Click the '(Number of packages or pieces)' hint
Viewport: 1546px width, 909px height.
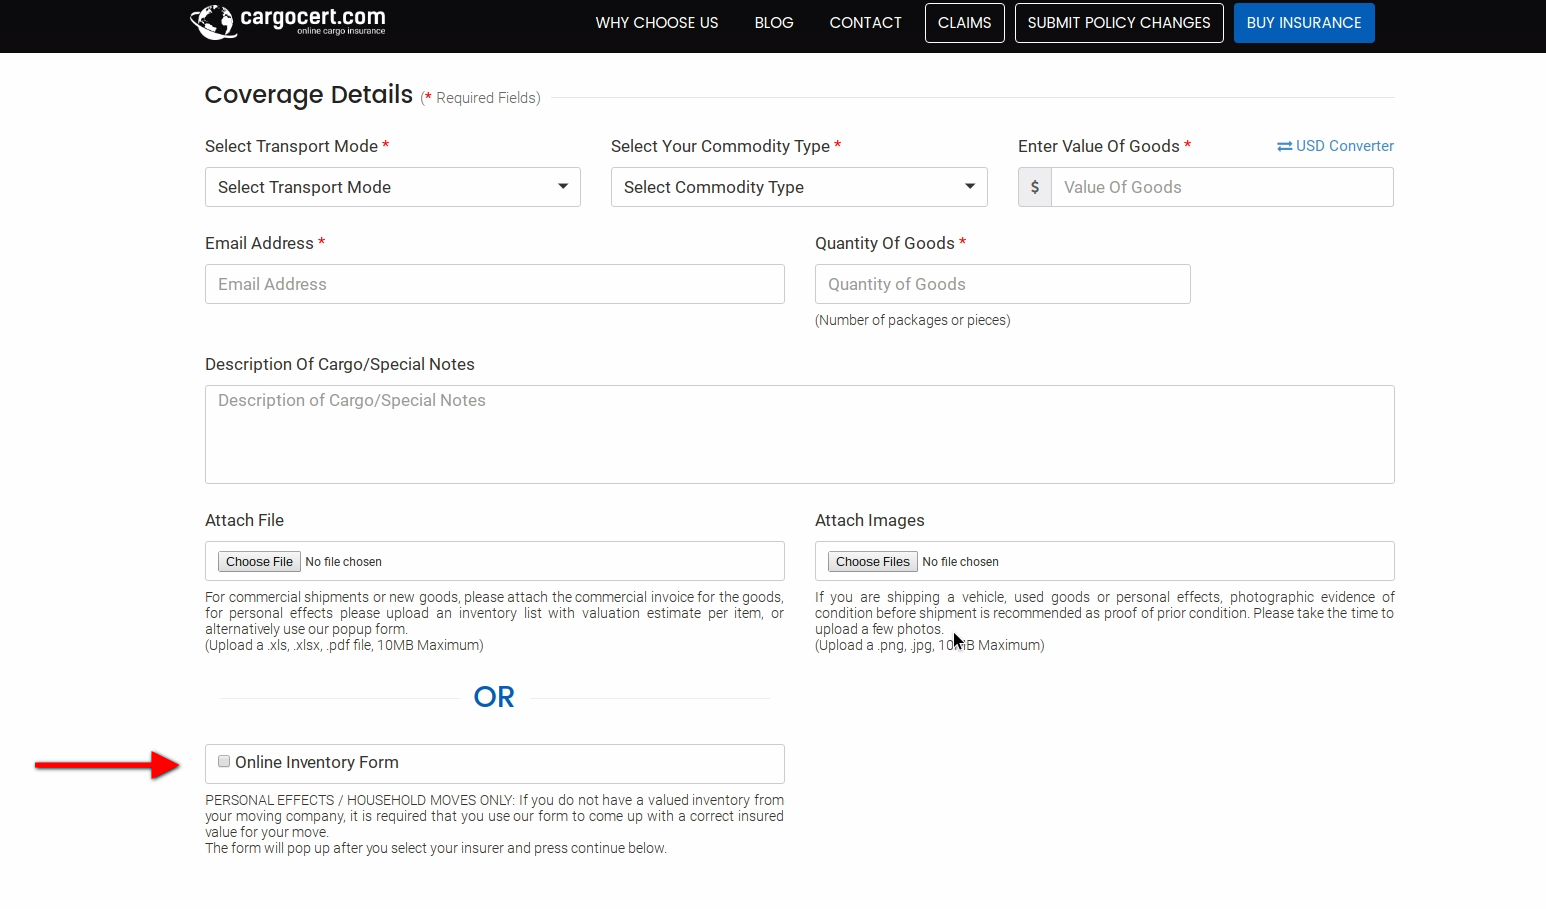913,320
